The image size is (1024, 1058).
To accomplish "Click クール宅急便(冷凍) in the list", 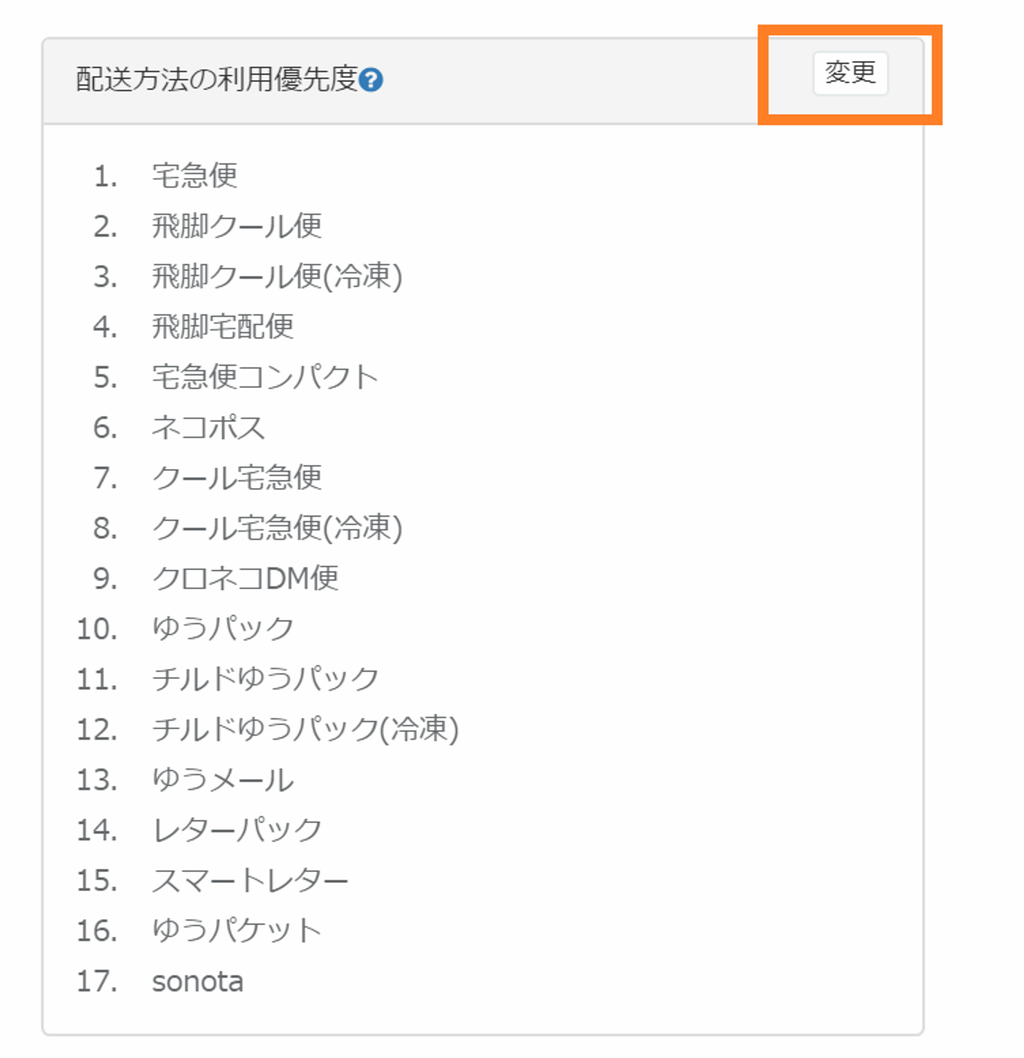I will click(276, 527).
